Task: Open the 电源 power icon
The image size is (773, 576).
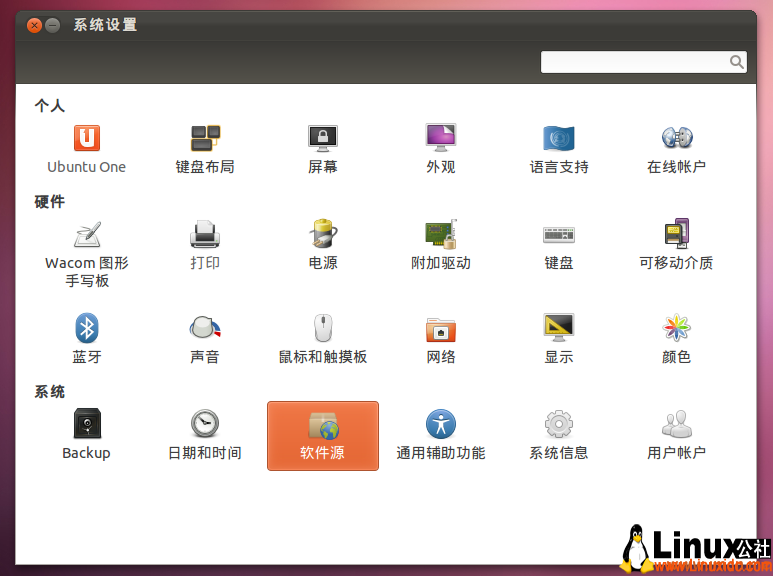Action: (x=323, y=233)
